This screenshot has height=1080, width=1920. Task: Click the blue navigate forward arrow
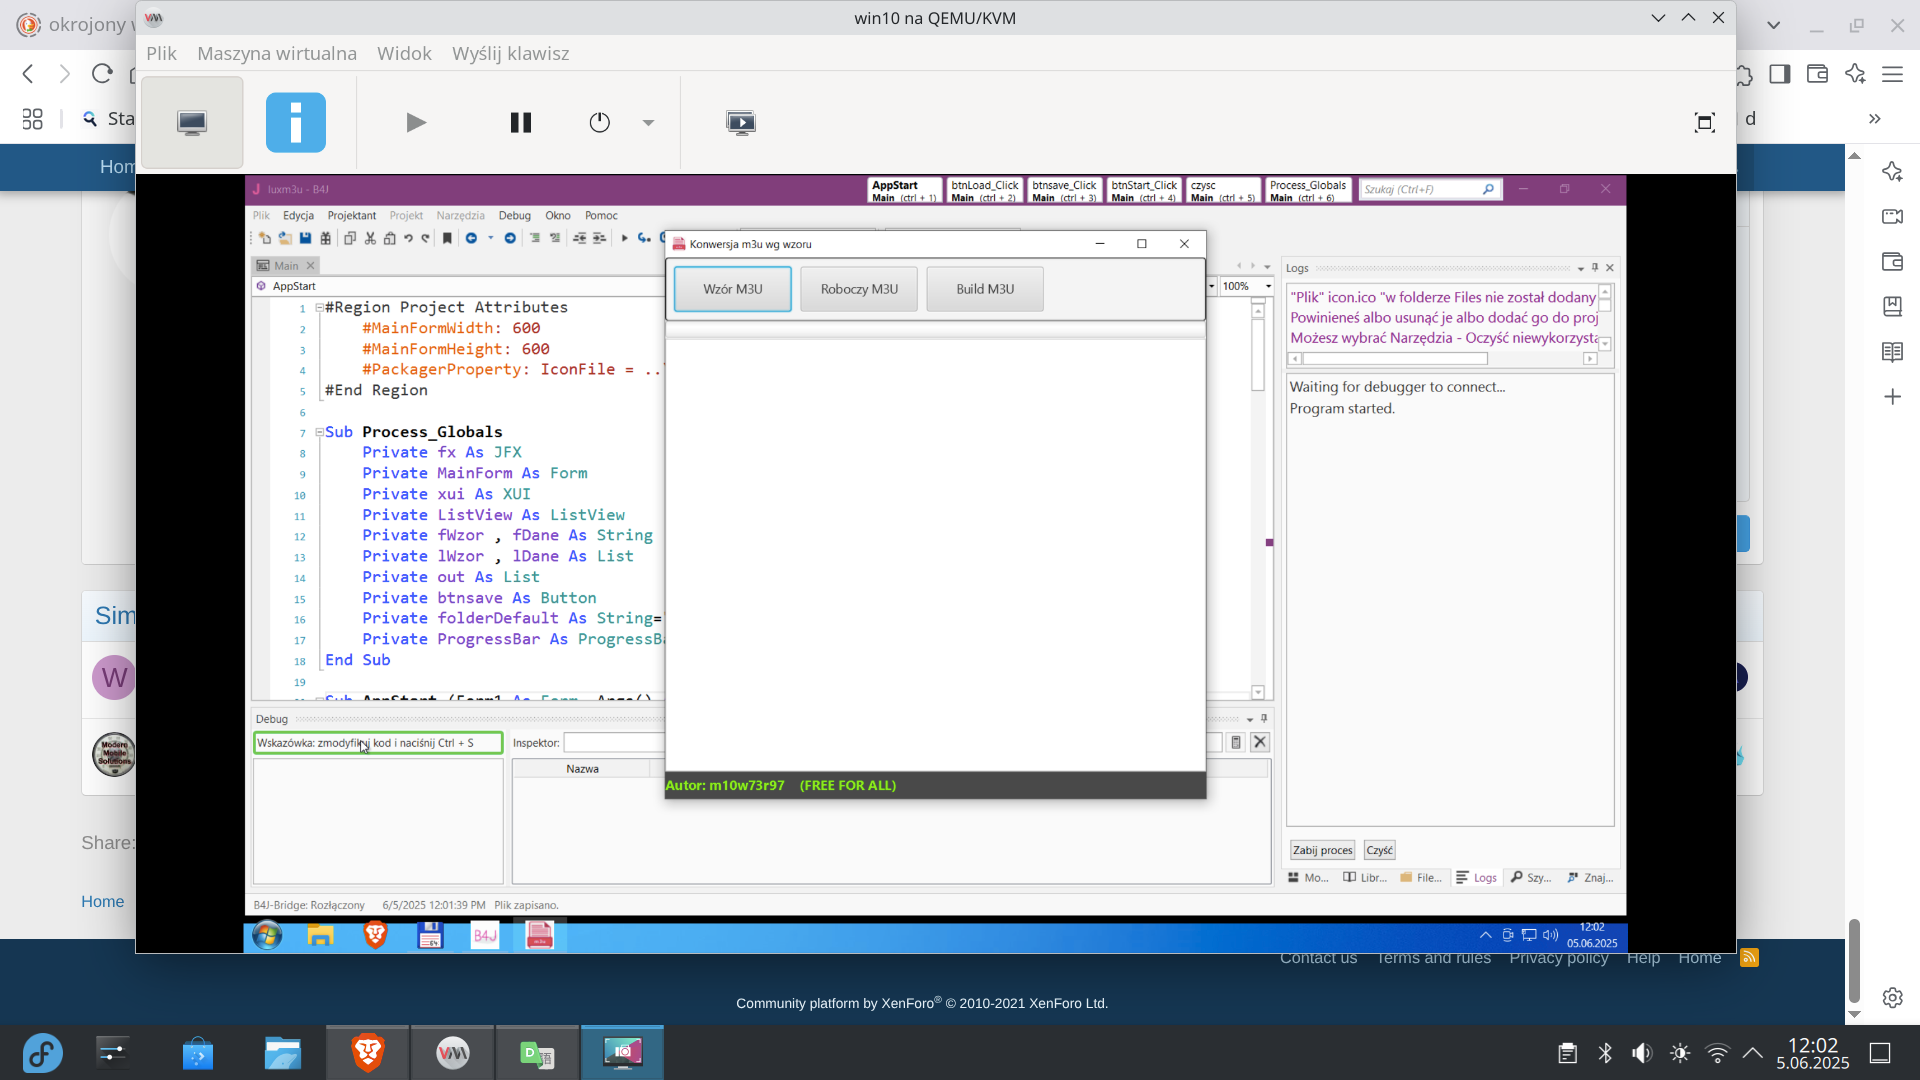[510, 238]
